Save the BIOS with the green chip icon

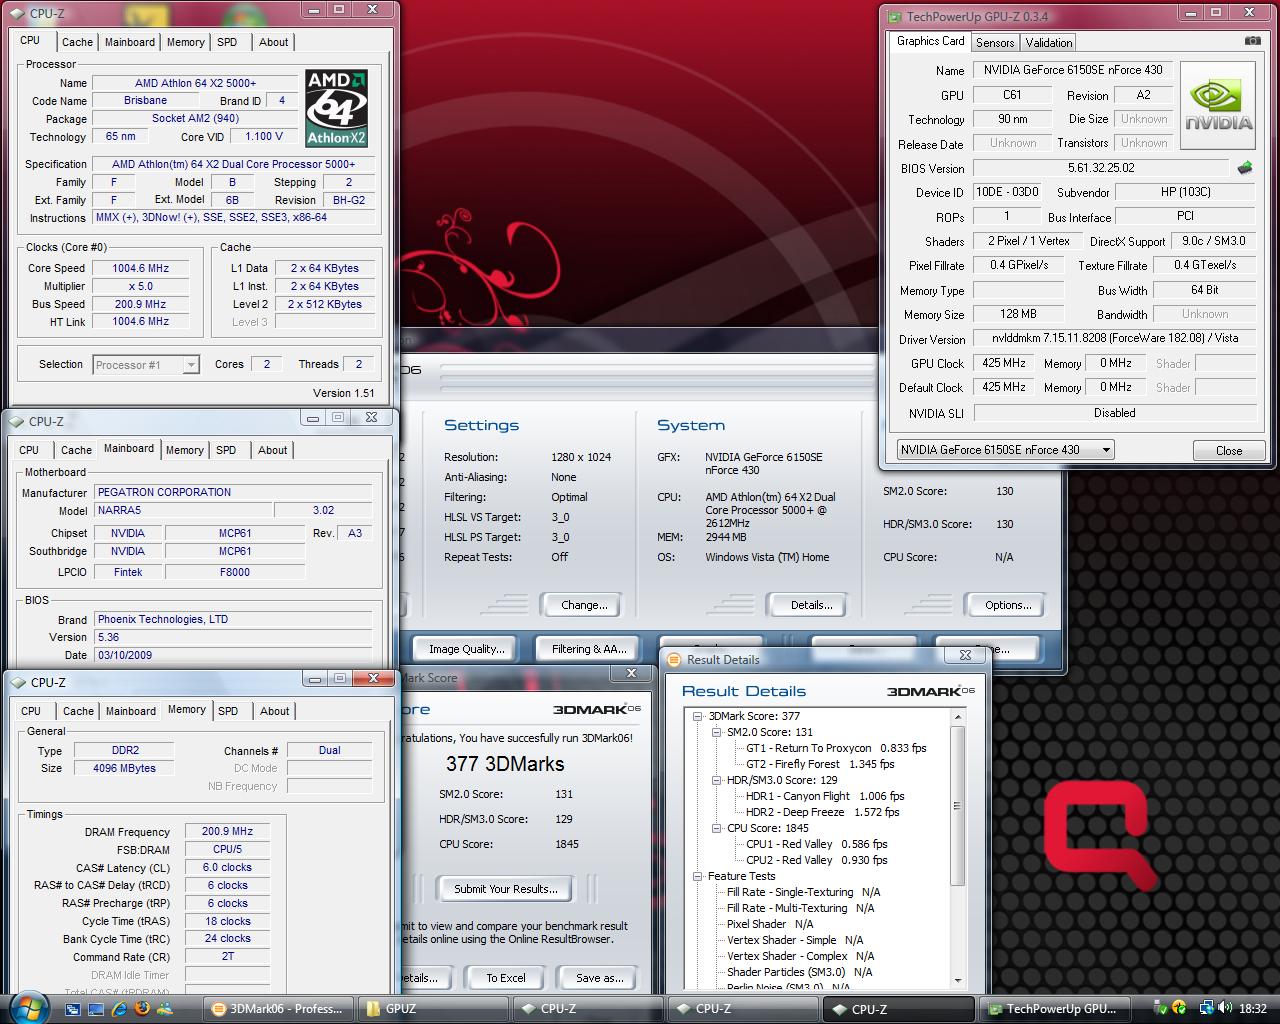(1245, 168)
